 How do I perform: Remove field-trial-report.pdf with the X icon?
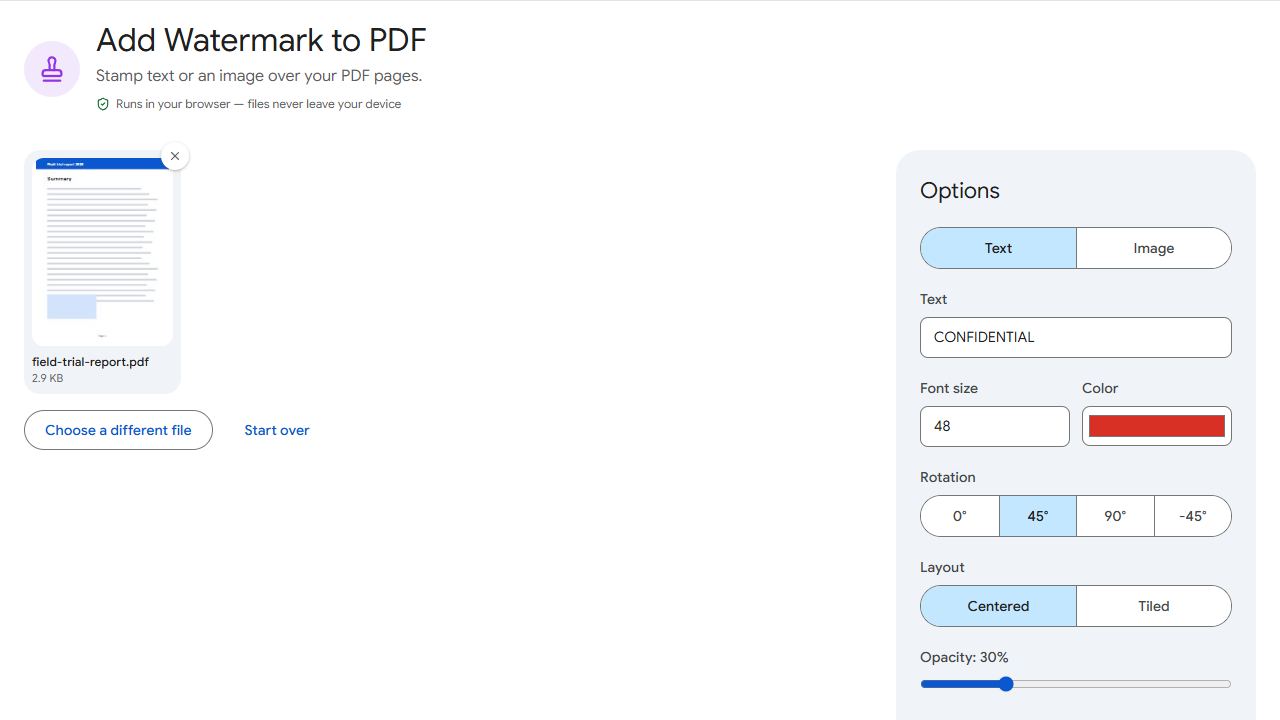click(175, 156)
